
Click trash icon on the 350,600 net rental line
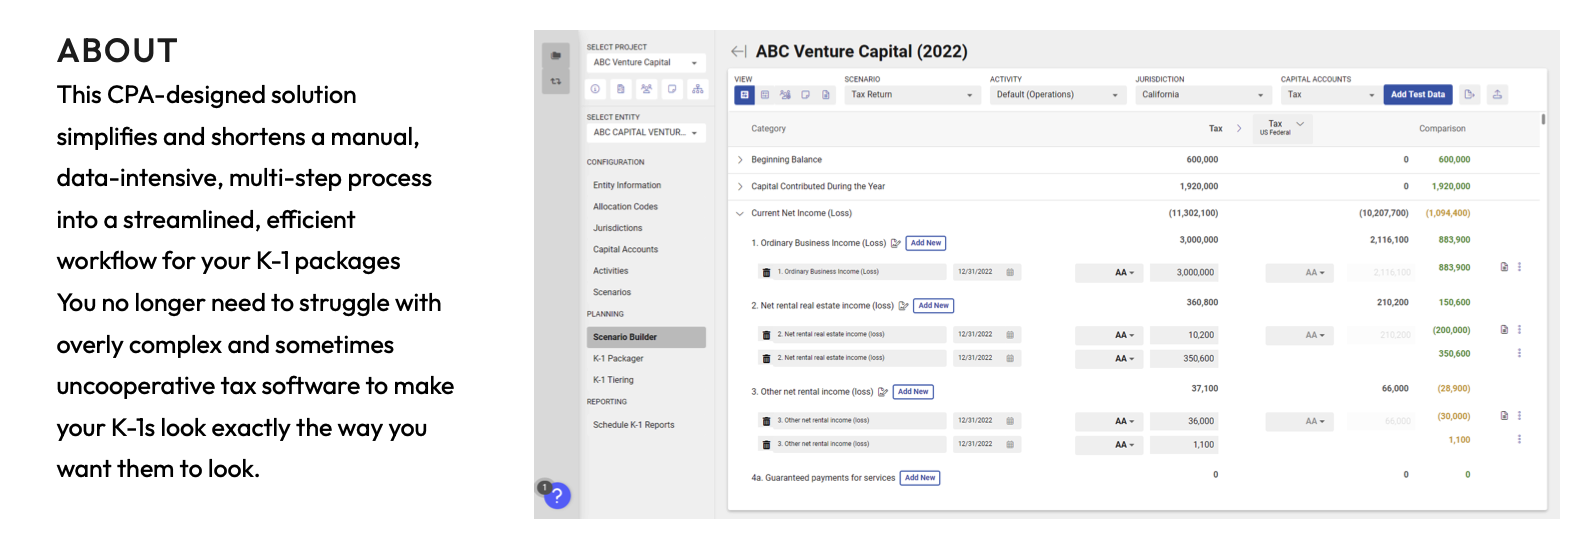(x=767, y=358)
